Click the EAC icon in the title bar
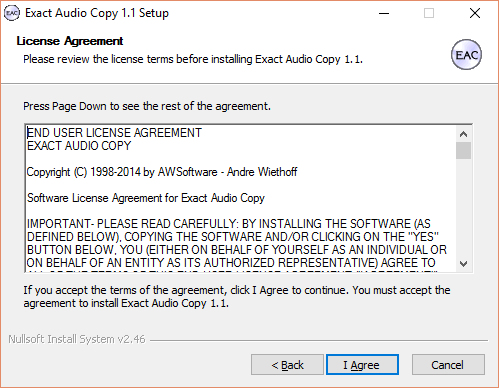Image resolution: width=499 pixels, height=388 pixels. (12, 13)
